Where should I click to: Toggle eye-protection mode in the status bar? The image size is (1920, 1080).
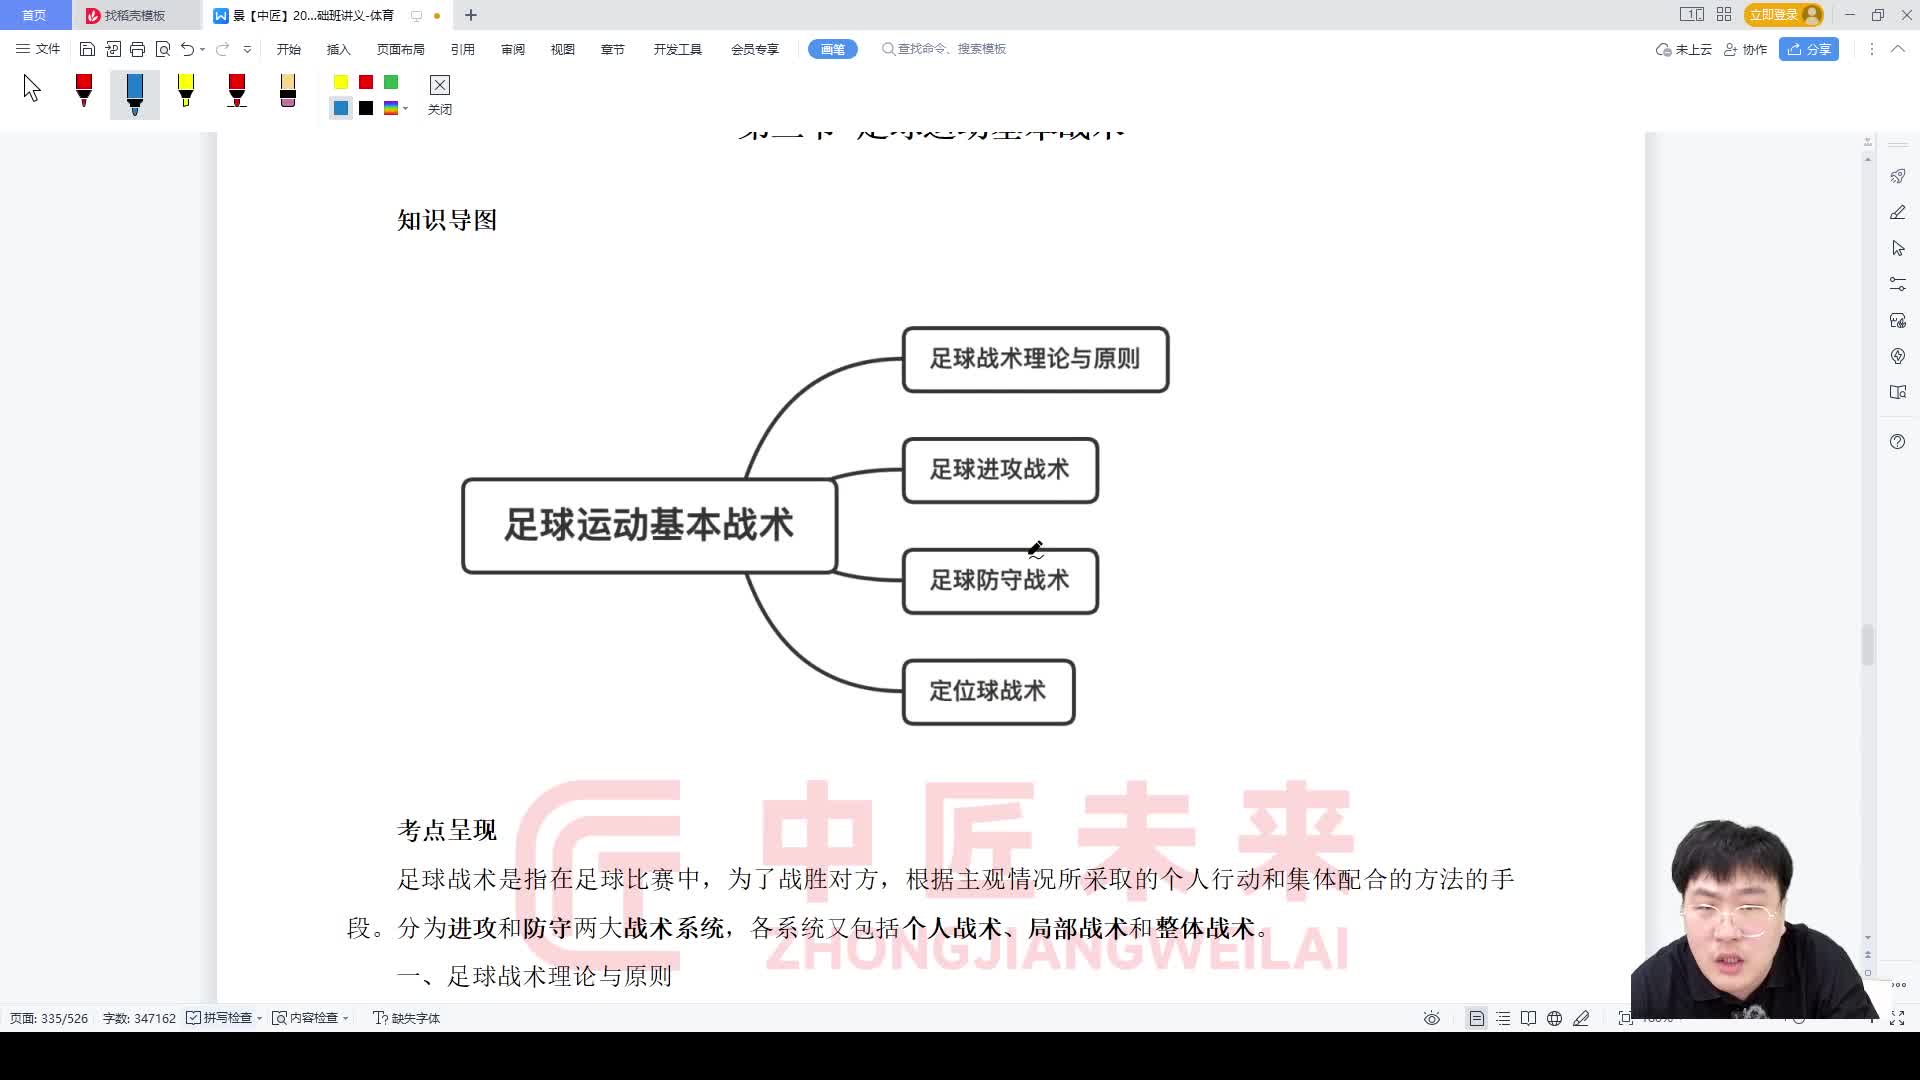[1432, 1017]
